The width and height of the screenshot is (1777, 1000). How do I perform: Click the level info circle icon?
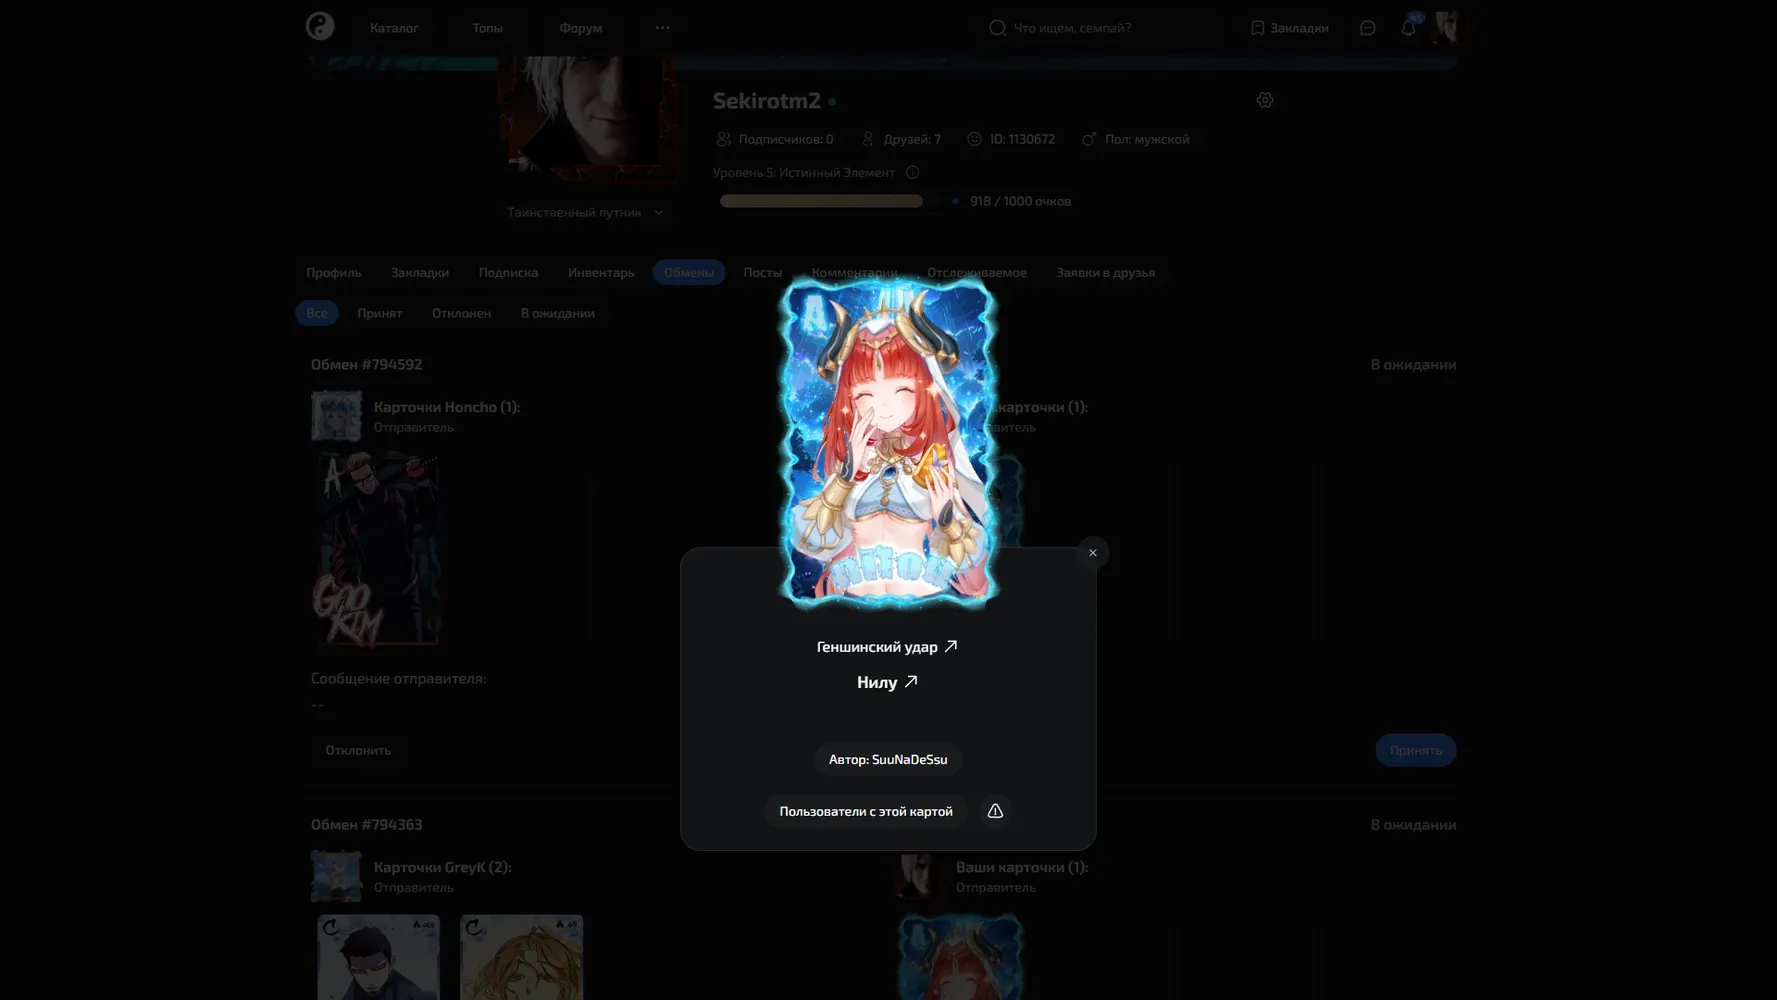[x=912, y=172]
